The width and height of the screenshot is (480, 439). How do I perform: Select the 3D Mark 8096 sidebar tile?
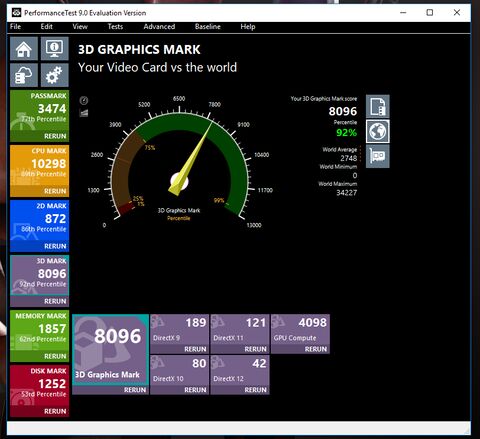[39, 276]
